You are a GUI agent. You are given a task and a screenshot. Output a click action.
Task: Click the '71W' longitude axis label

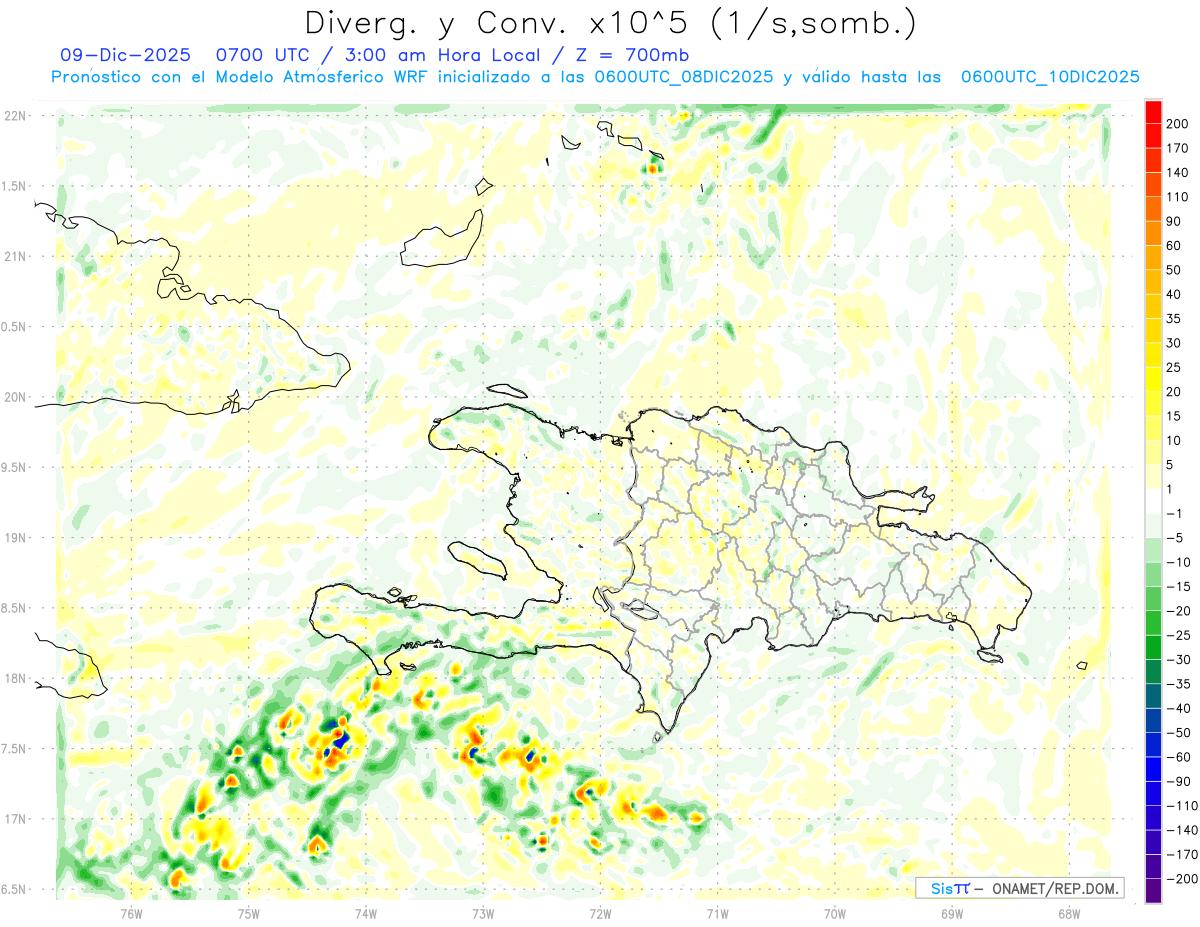pos(717,913)
